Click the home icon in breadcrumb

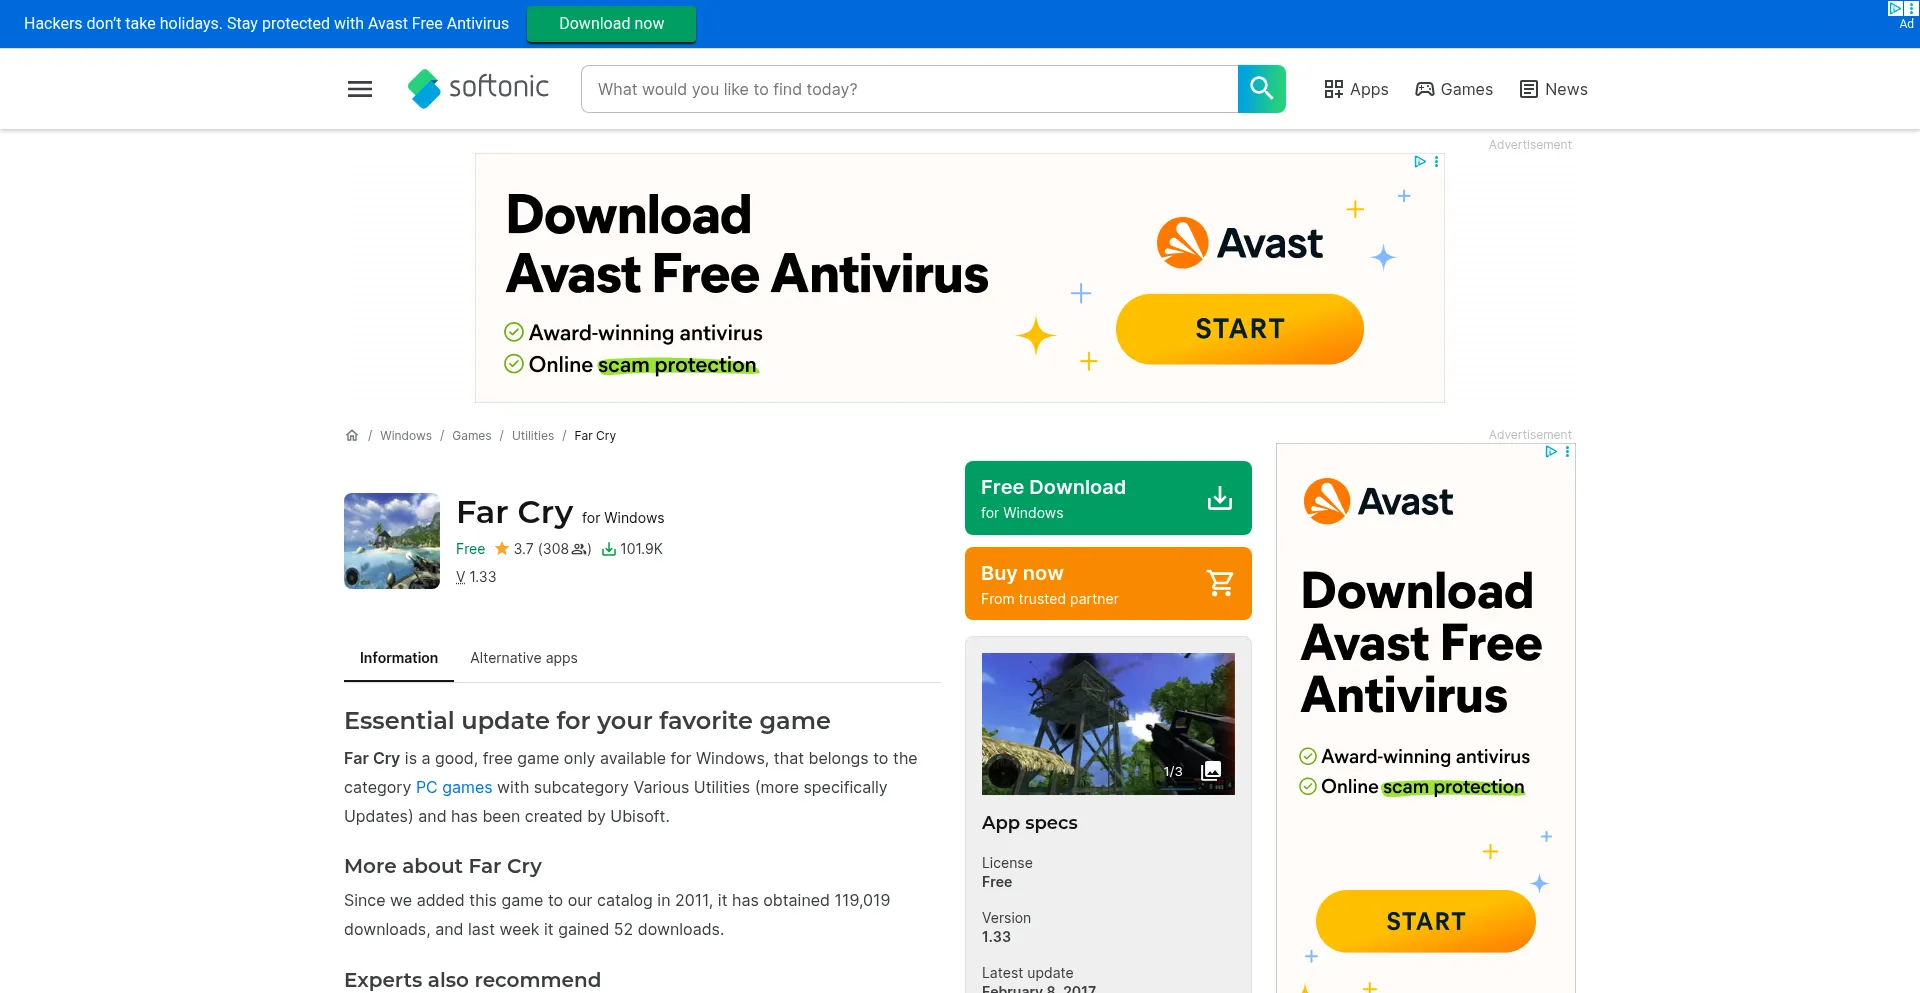(x=352, y=436)
